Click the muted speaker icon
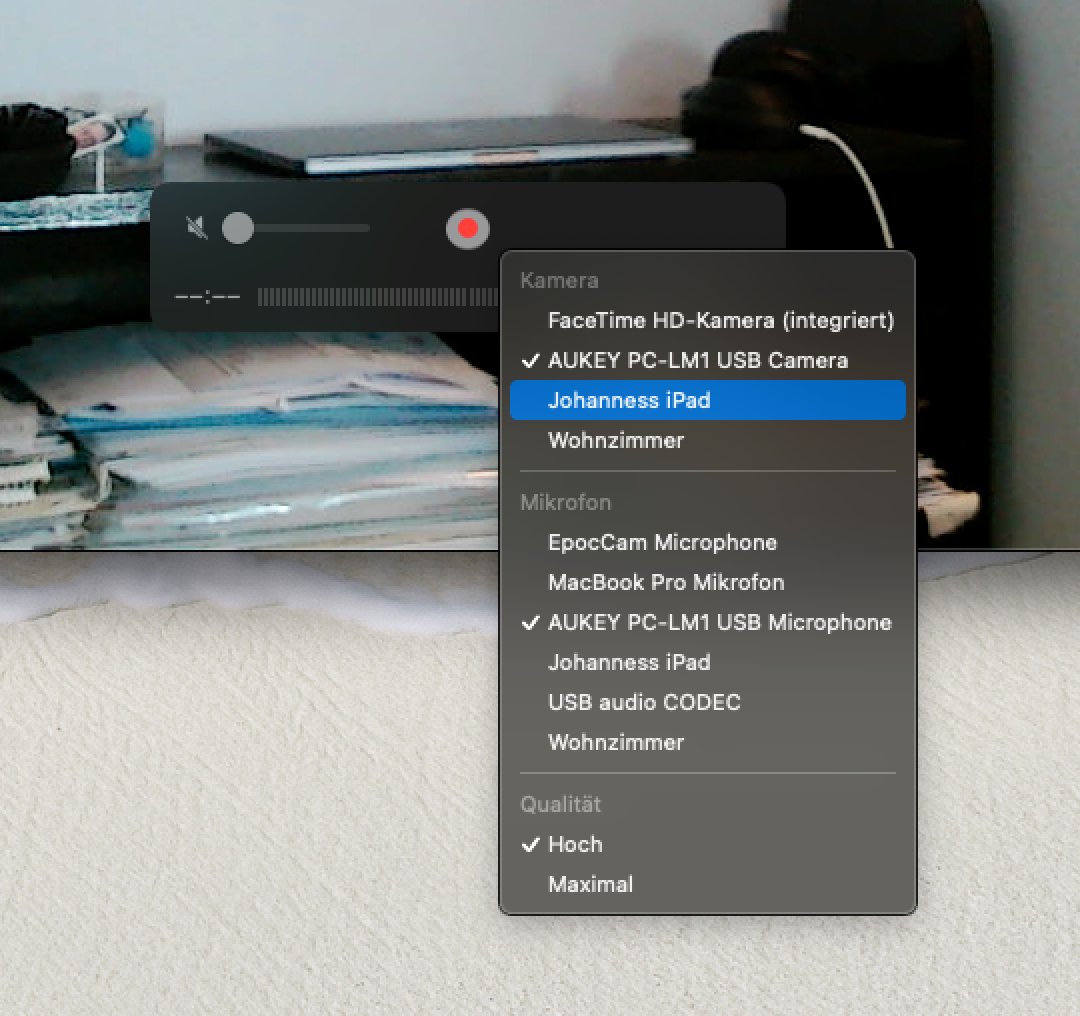1080x1016 pixels. coord(197,228)
